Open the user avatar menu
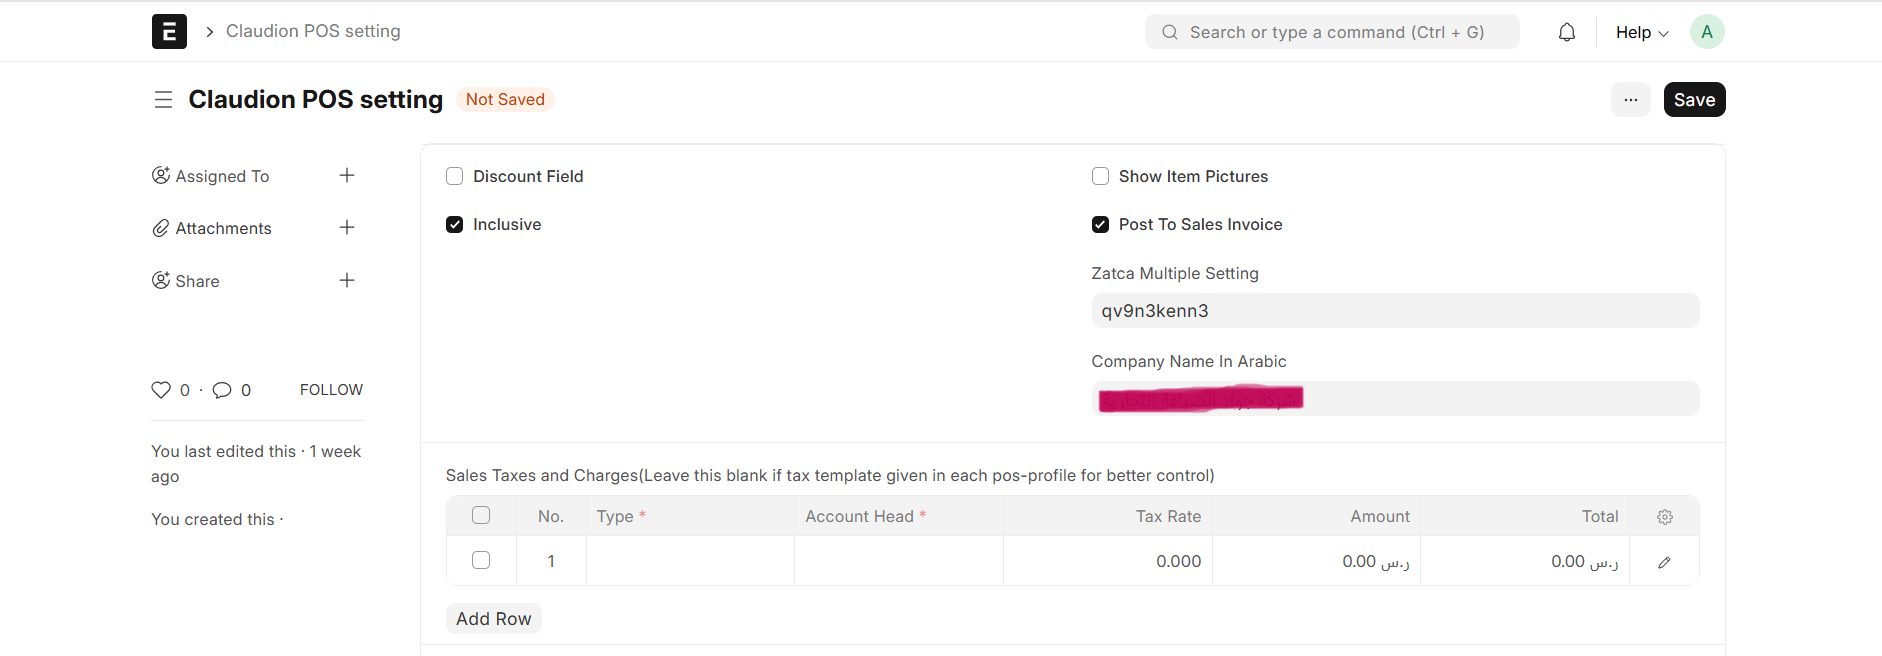 (x=1707, y=32)
